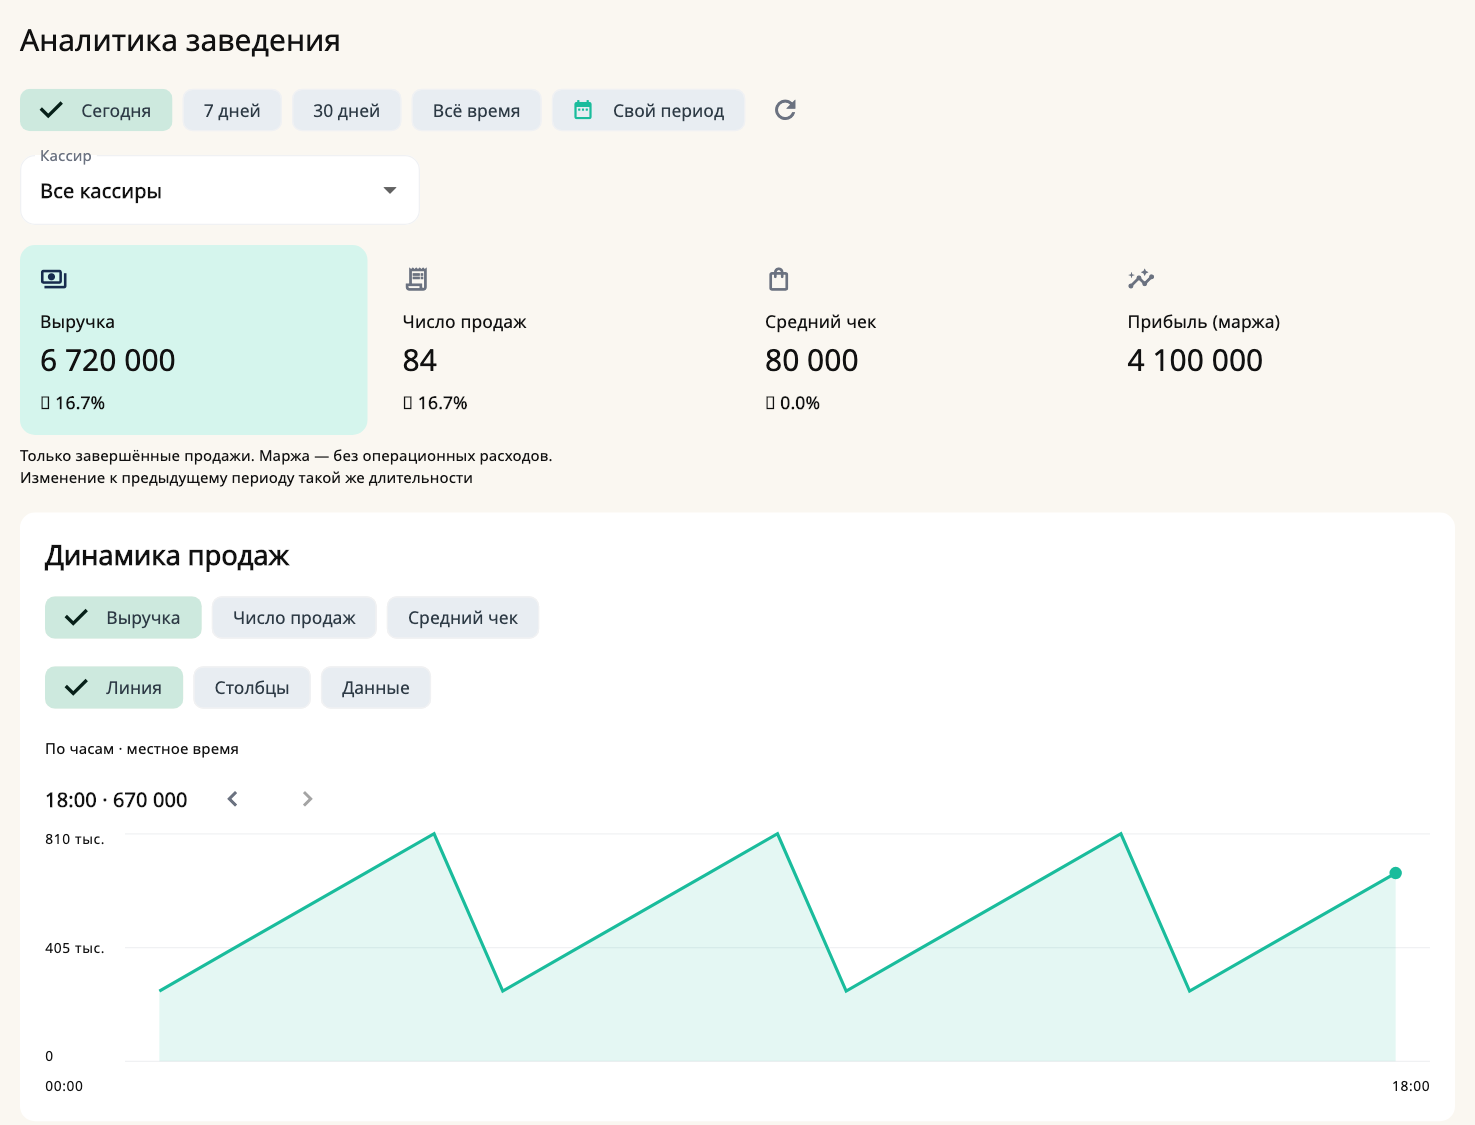This screenshot has width=1475, height=1125.
Task: Click the 810 тыс. axis label
Action: coord(75,839)
